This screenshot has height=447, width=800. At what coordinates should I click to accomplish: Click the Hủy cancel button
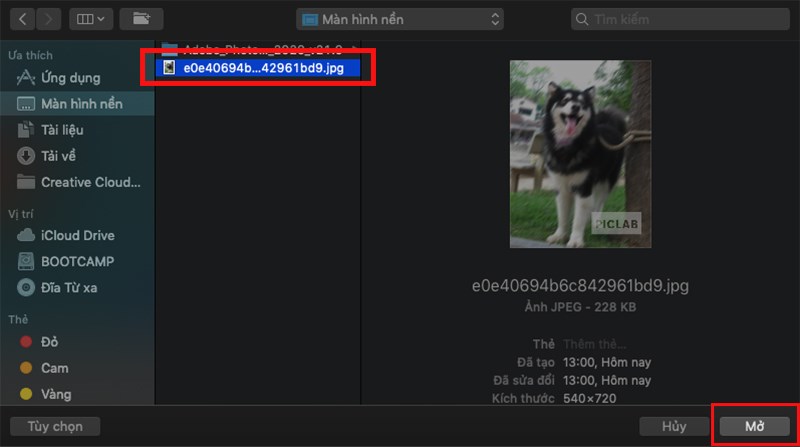673,426
